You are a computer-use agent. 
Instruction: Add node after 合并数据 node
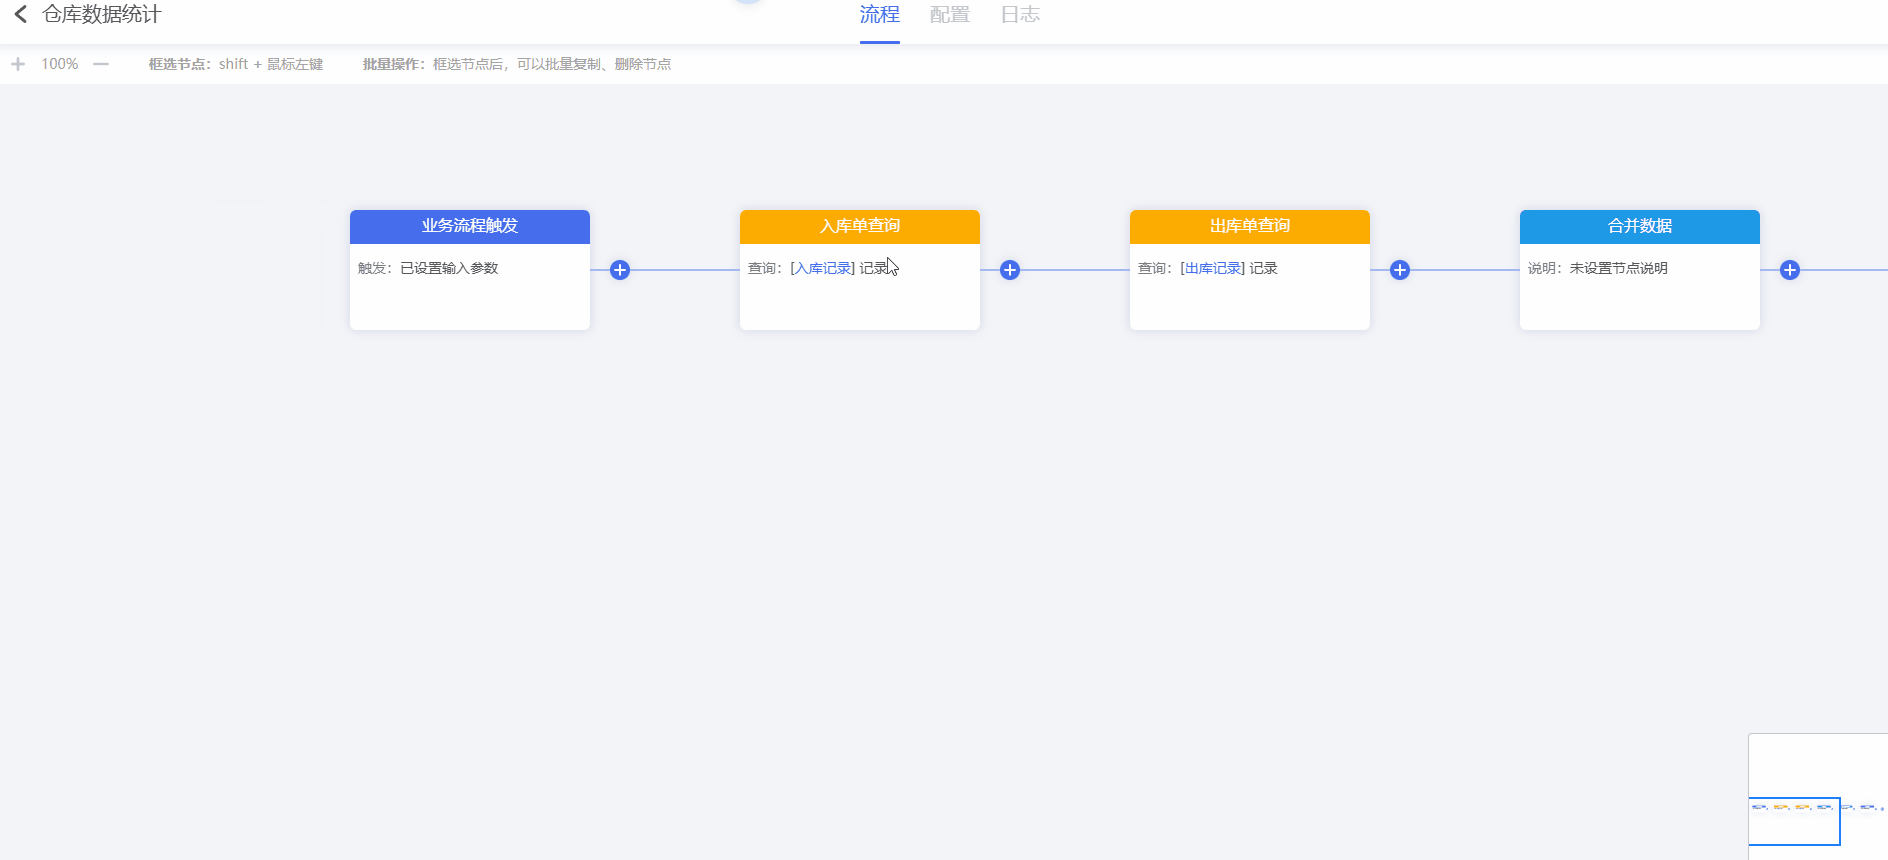(1790, 270)
